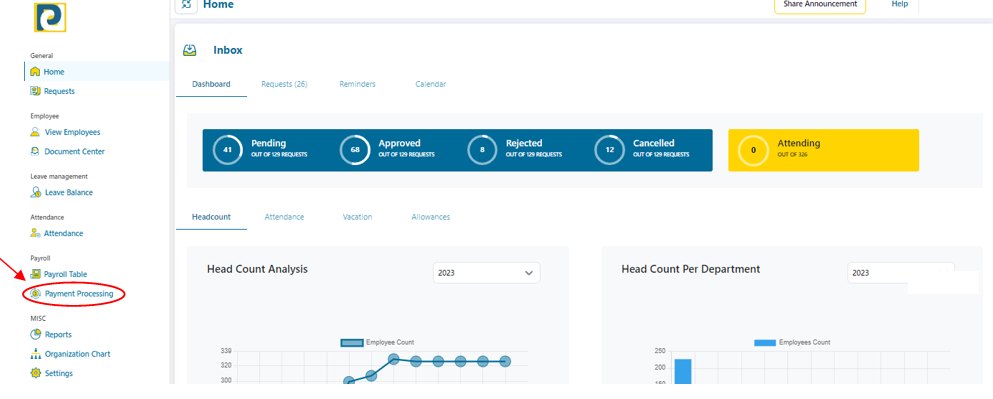Open Payment Processing page
Image resolution: width=993 pixels, height=399 pixels.
pos(79,294)
